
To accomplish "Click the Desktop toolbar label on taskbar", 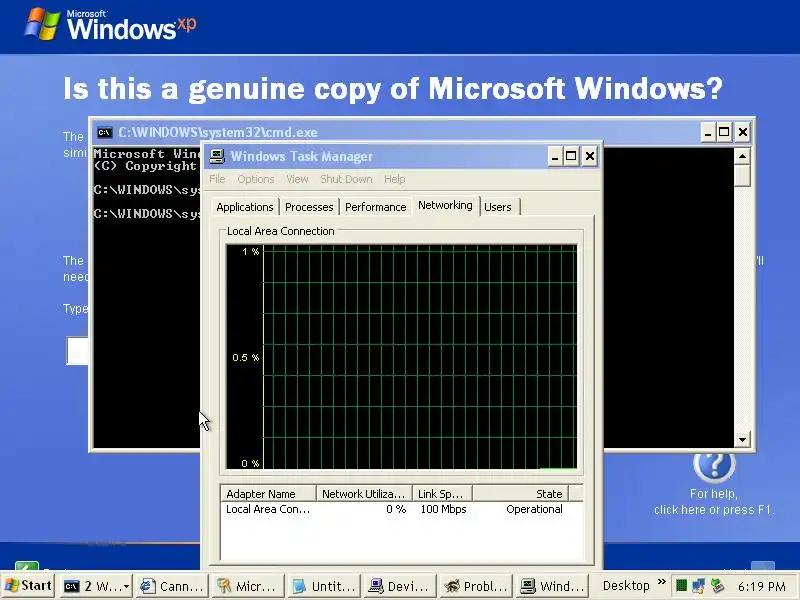I will tap(626, 586).
